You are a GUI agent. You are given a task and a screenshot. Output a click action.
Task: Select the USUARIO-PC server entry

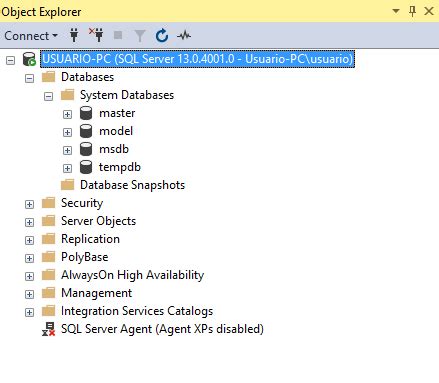[x=197, y=59]
